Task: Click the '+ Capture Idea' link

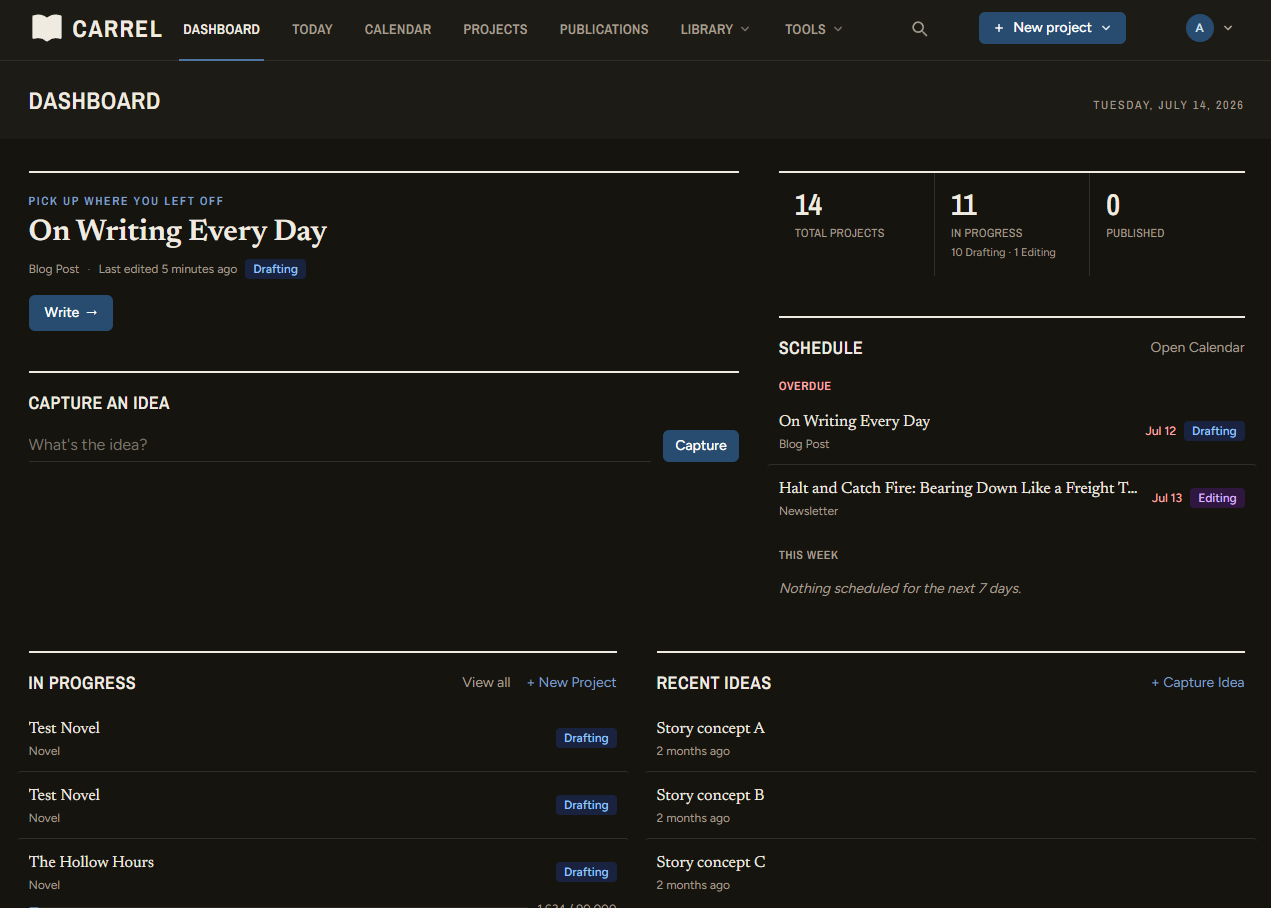Action: coord(1198,682)
